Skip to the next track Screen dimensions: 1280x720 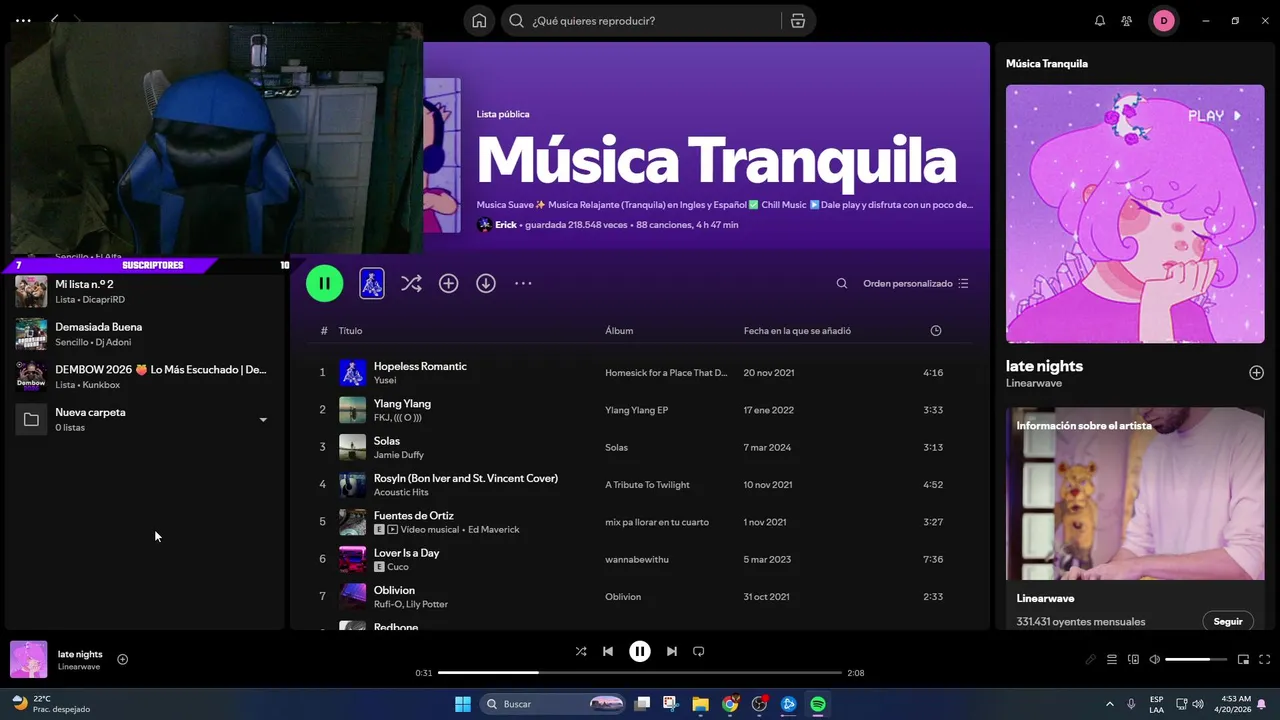(672, 651)
